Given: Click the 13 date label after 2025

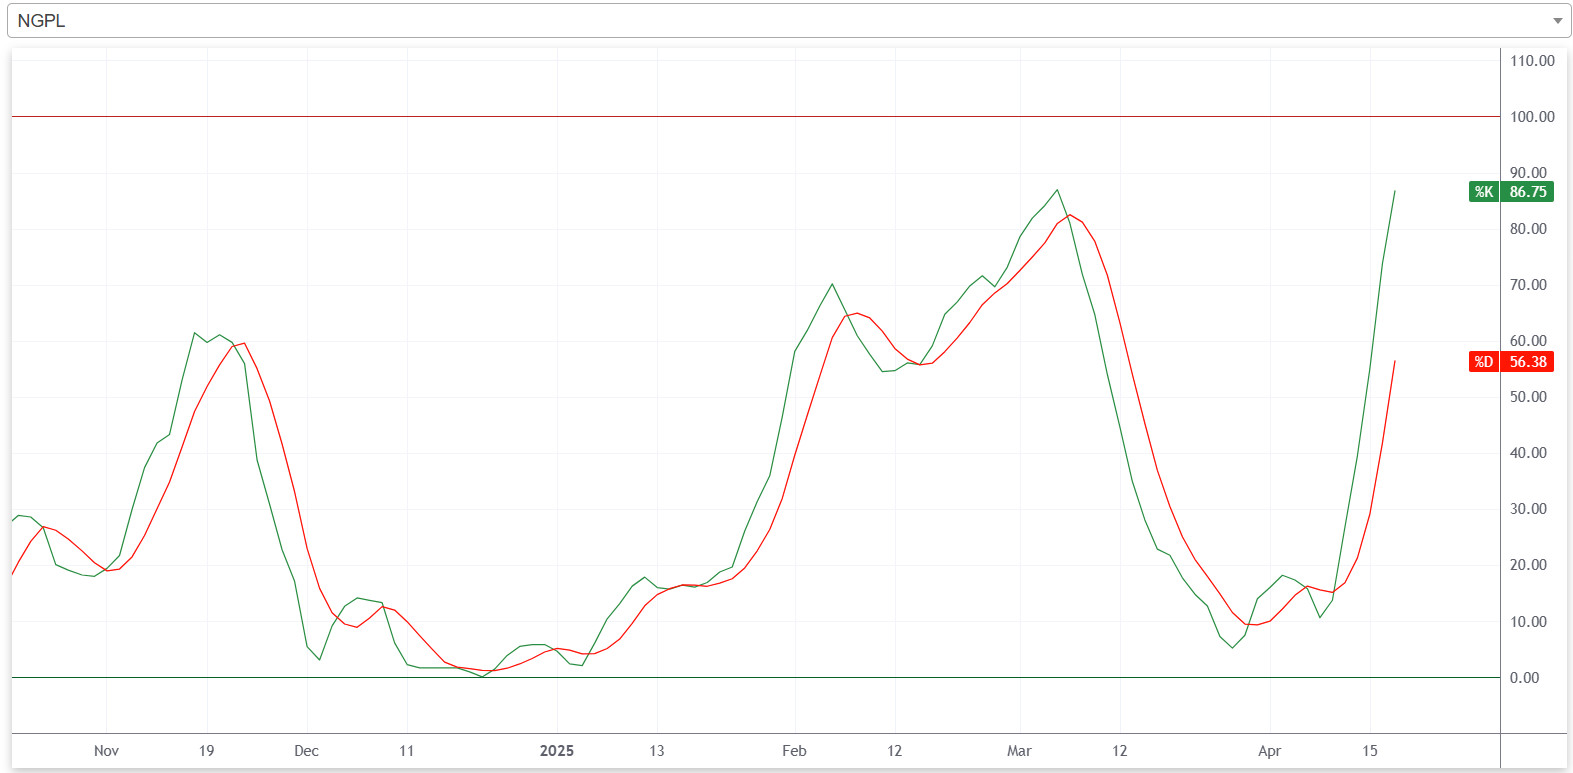Looking at the screenshot, I should point(656,751).
